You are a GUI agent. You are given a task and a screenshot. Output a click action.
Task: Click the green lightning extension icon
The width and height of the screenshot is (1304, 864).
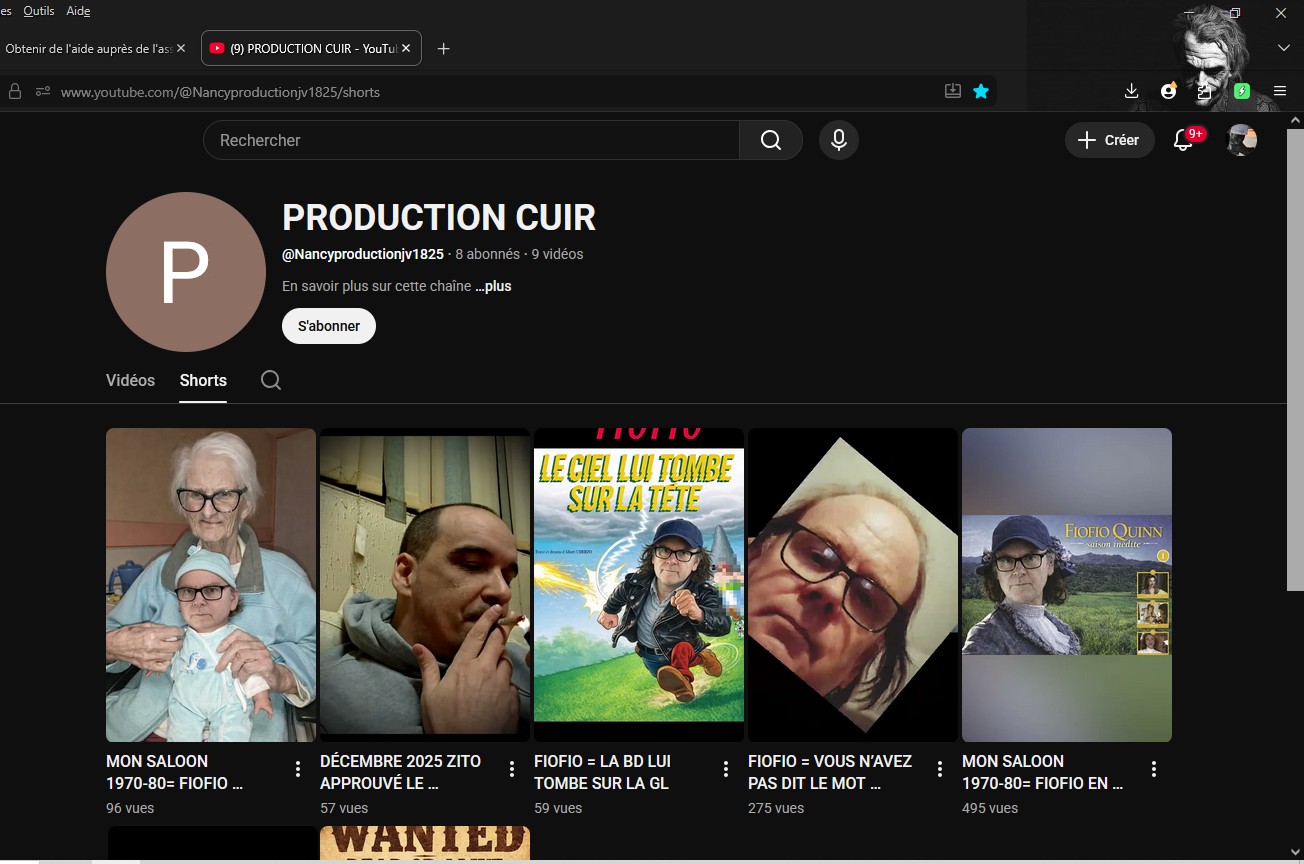pyautogui.click(x=1242, y=91)
